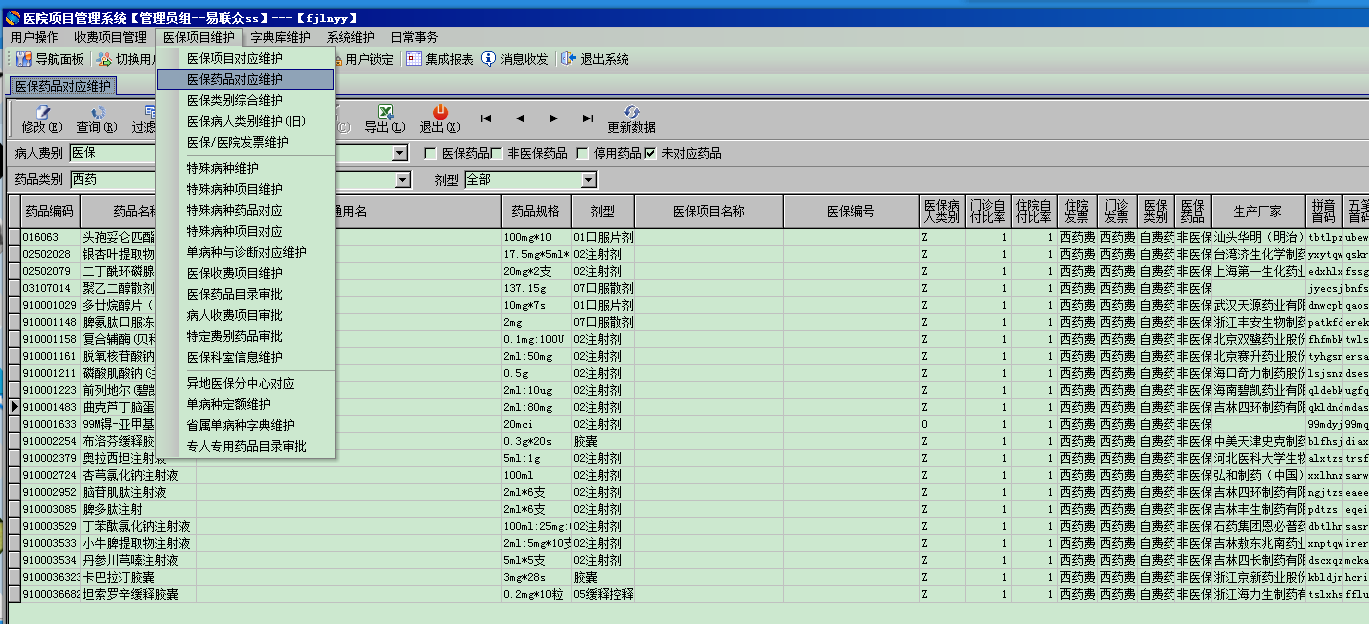Jump to last record arrow
Viewport: 1369px width, 624px height.
[588, 118]
